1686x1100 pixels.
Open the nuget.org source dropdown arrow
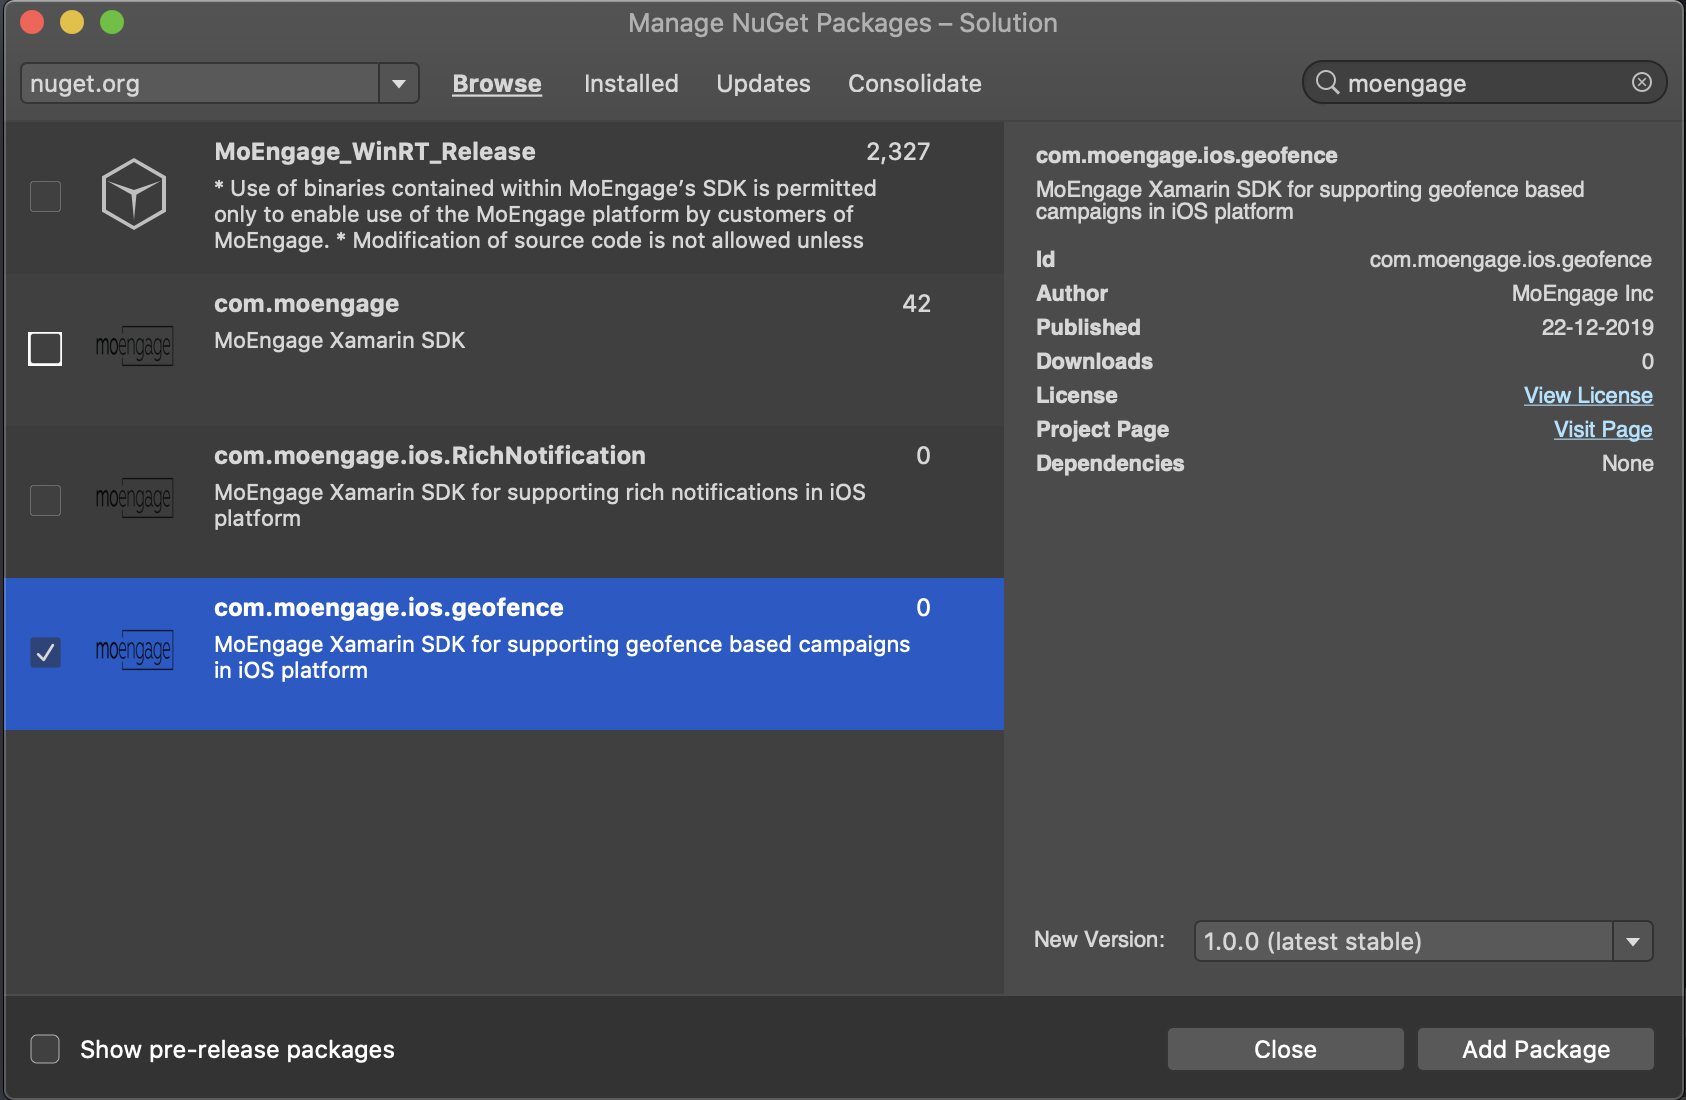pos(399,83)
